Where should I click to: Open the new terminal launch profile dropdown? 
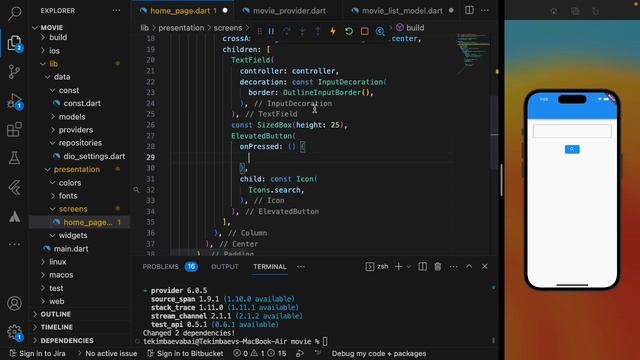(x=408, y=267)
